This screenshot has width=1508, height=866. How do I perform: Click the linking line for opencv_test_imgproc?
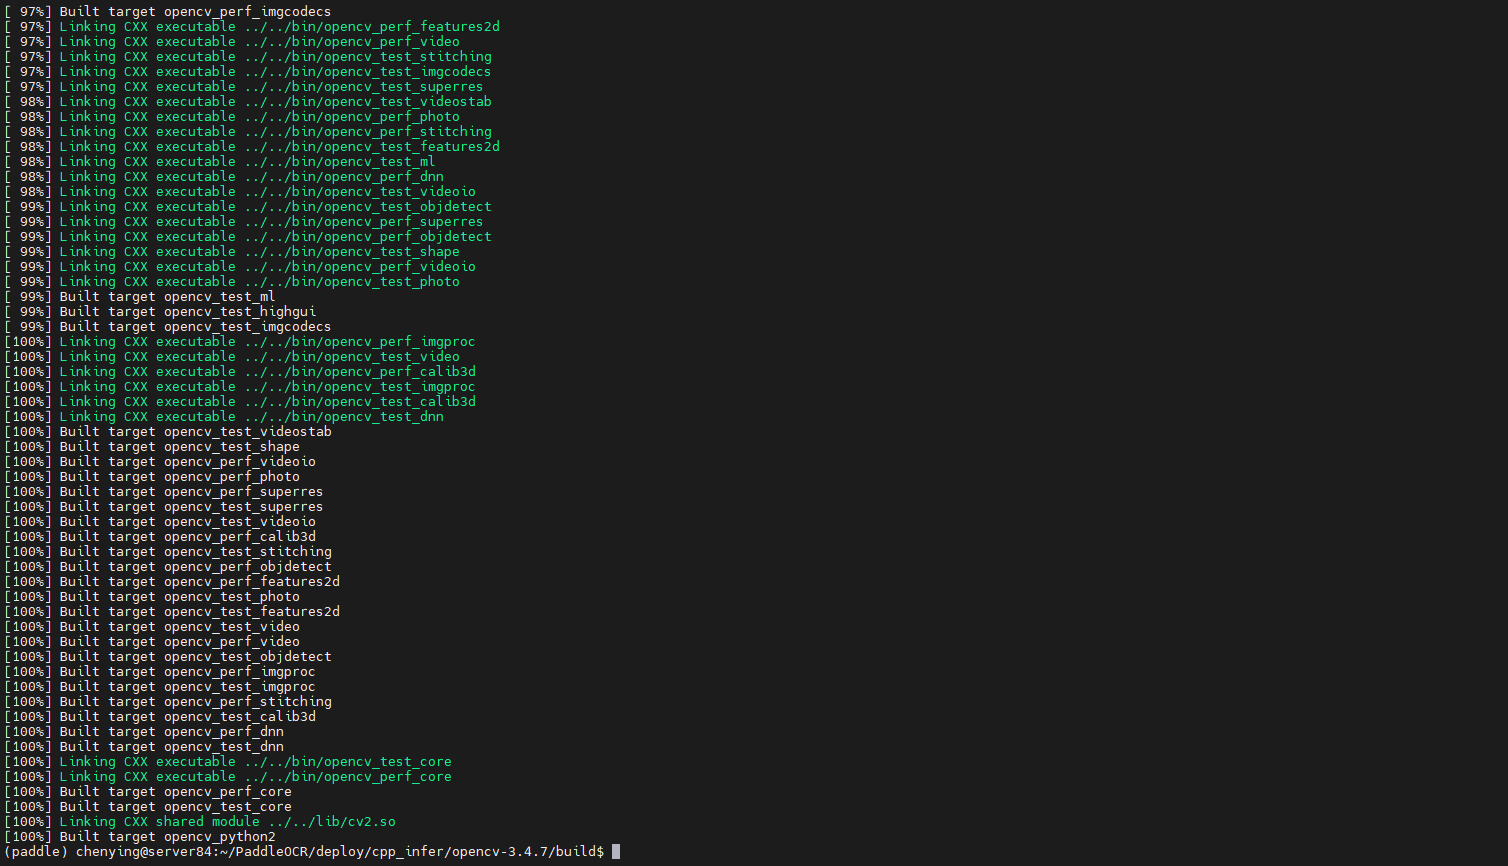tap(240, 387)
